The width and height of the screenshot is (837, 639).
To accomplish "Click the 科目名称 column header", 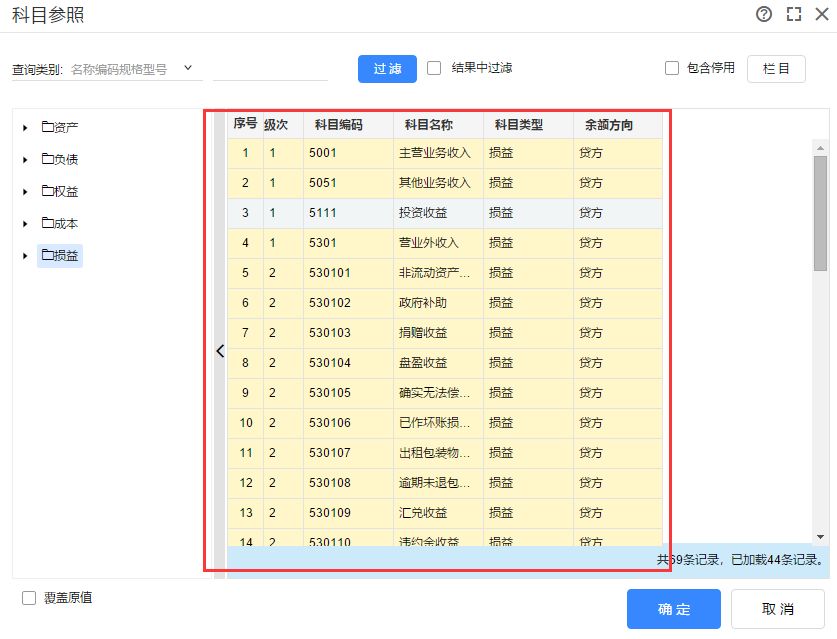I will click(x=438, y=124).
